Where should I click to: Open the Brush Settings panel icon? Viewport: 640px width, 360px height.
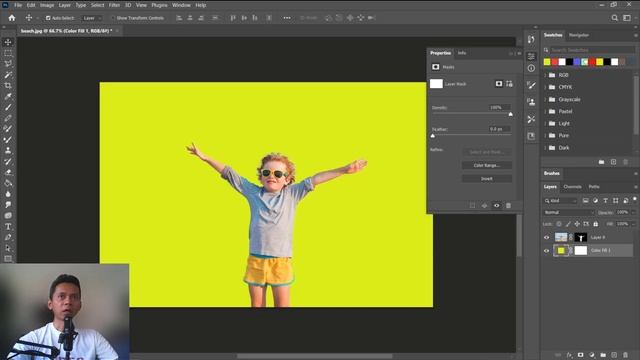click(x=531, y=85)
